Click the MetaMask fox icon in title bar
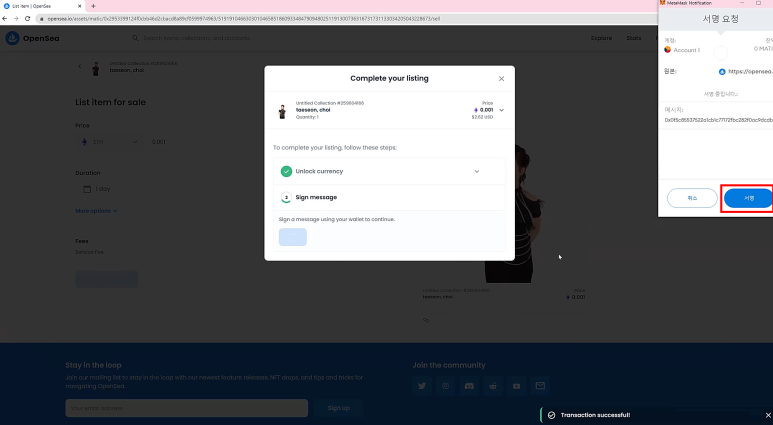Viewport: 773px width, 425px height. point(663,3)
